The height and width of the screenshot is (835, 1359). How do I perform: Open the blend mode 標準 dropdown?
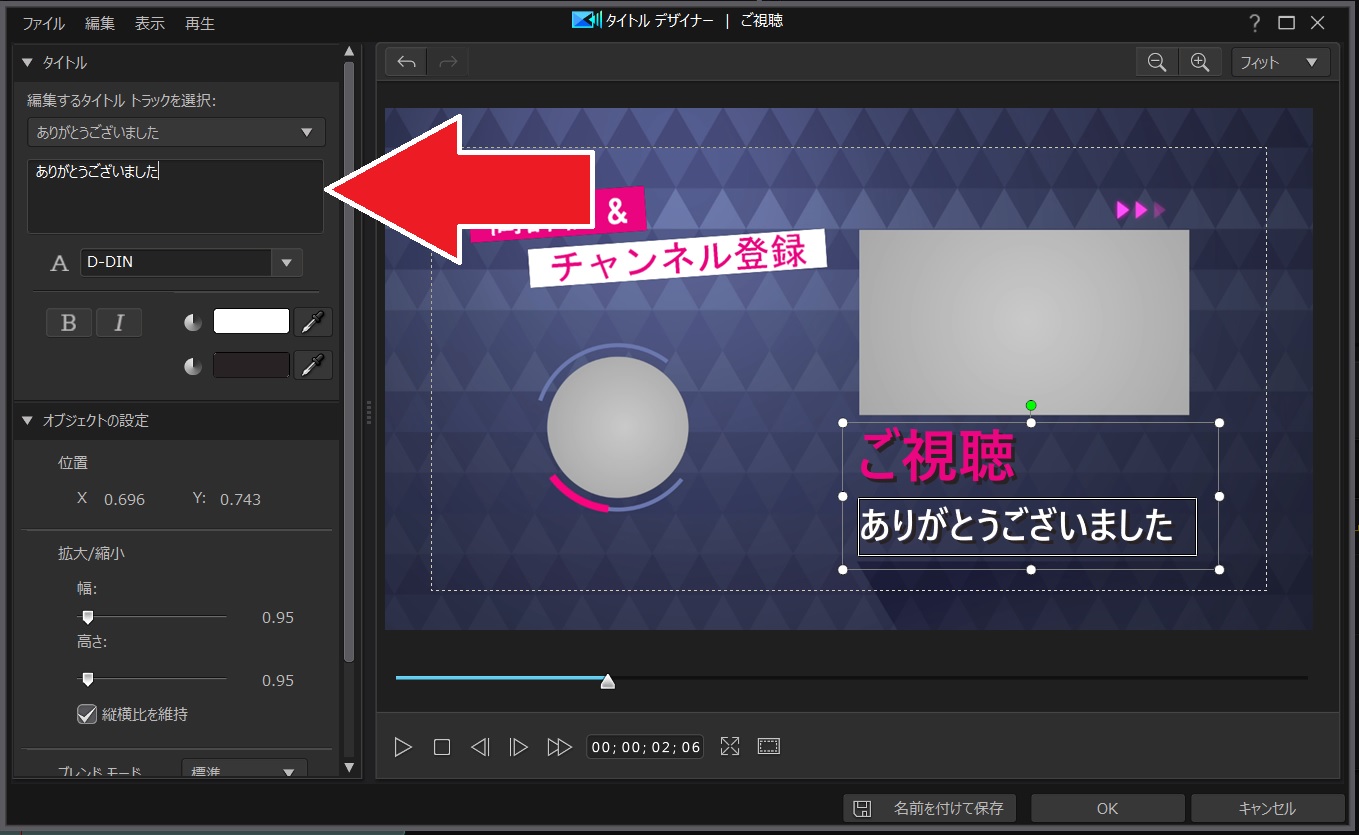tap(244, 771)
